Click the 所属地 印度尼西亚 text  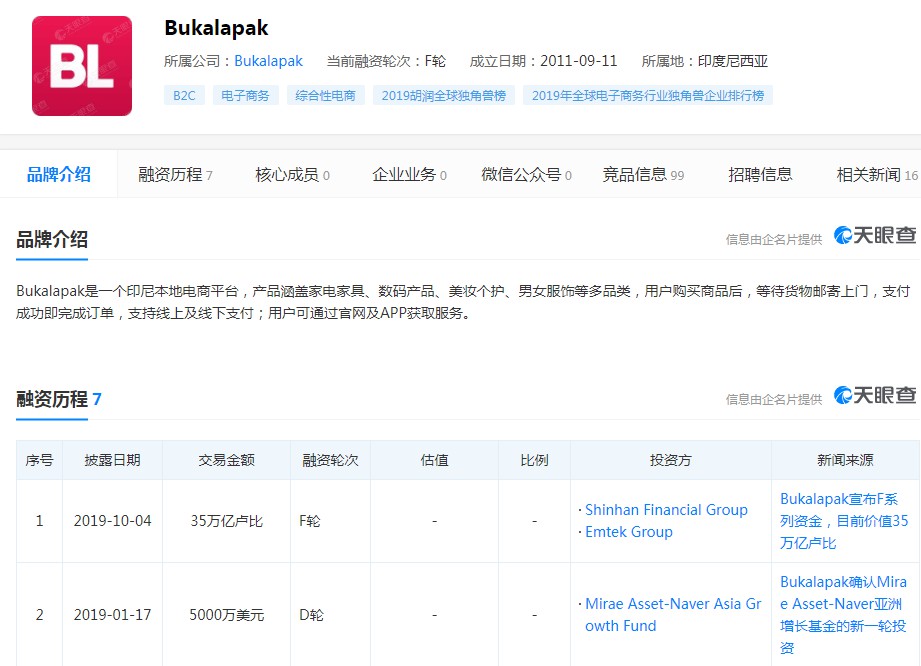(705, 61)
